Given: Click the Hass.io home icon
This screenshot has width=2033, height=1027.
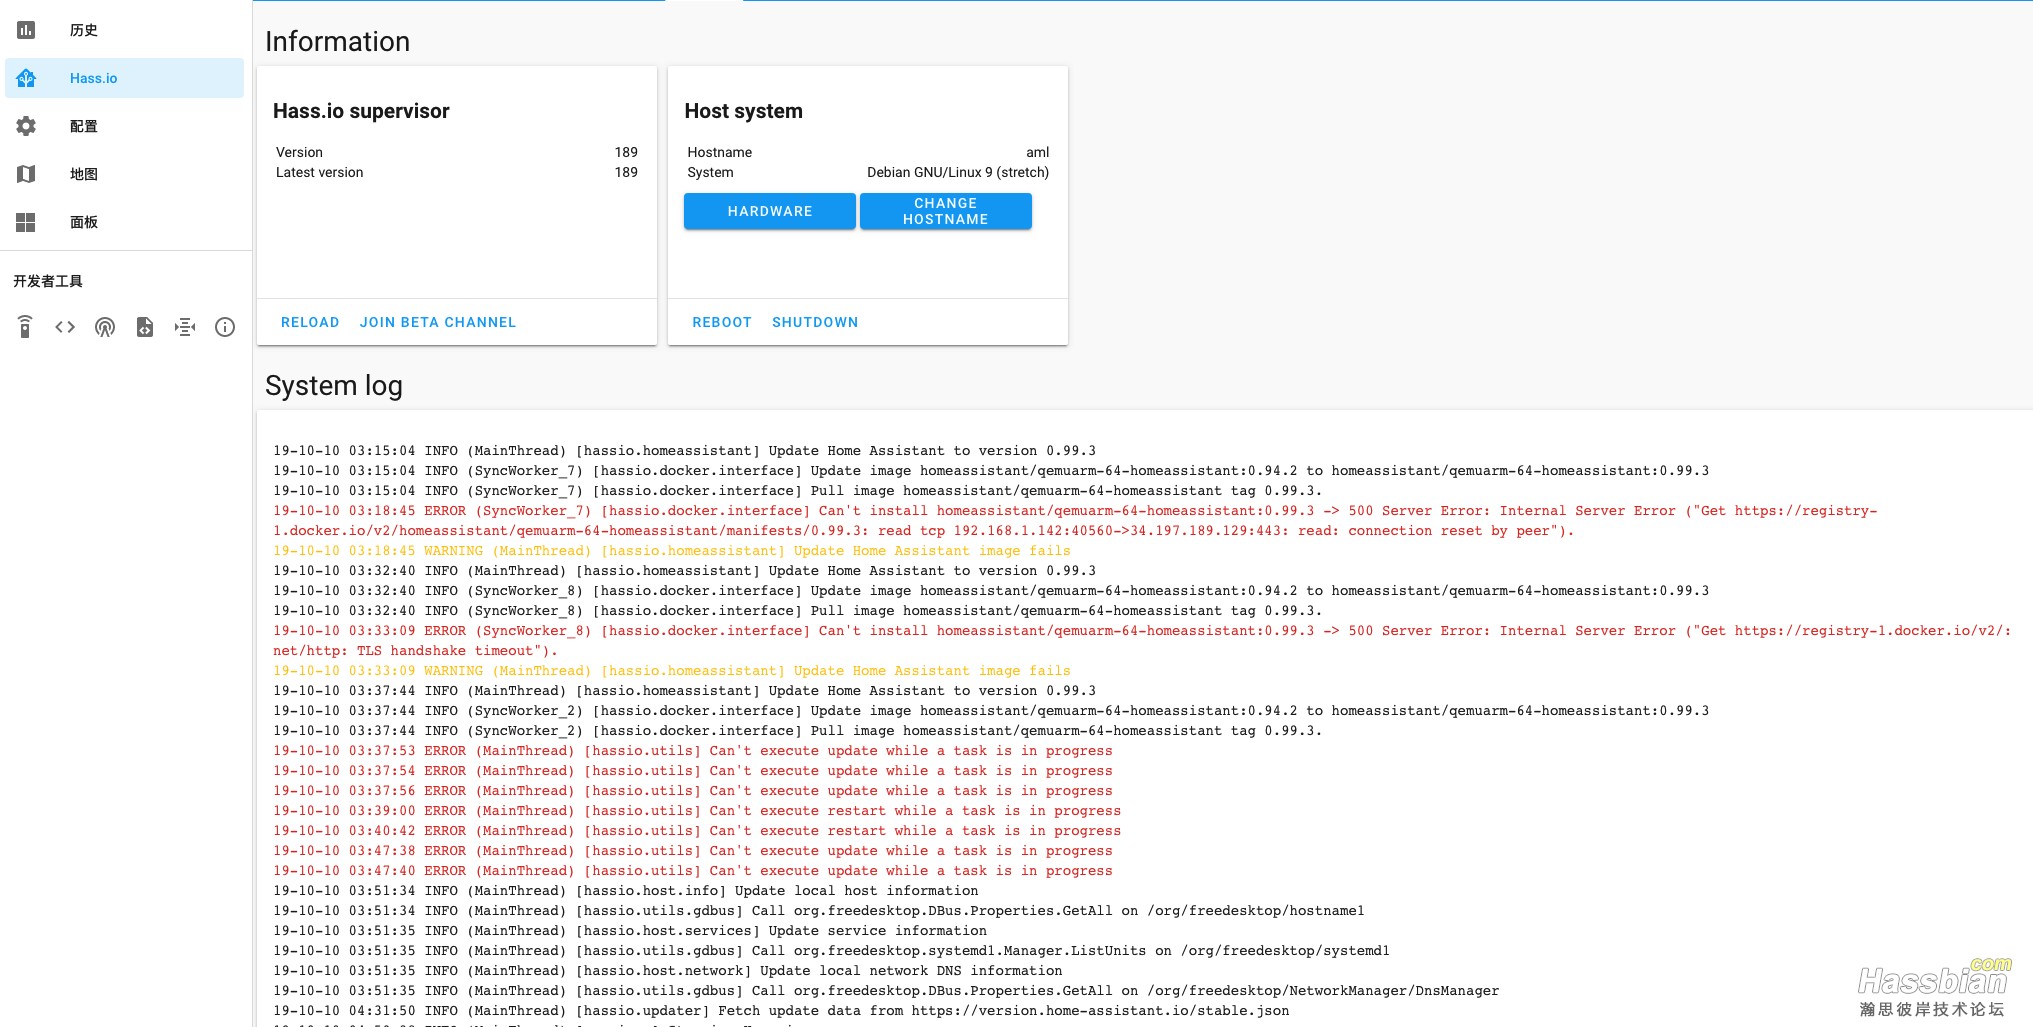Looking at the screenshot, I should (26, 78).
